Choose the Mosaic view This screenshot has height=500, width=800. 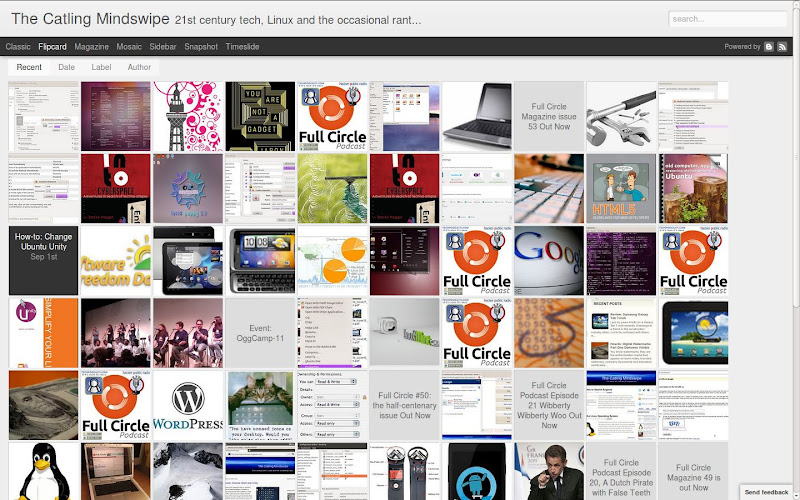[x=129, y=46]
